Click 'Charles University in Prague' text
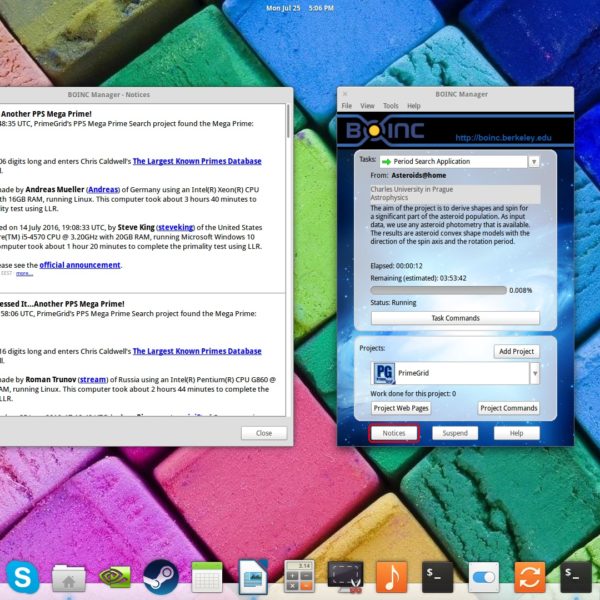Image resolution: width=600 pixels, height=600 pixels. 411,189
